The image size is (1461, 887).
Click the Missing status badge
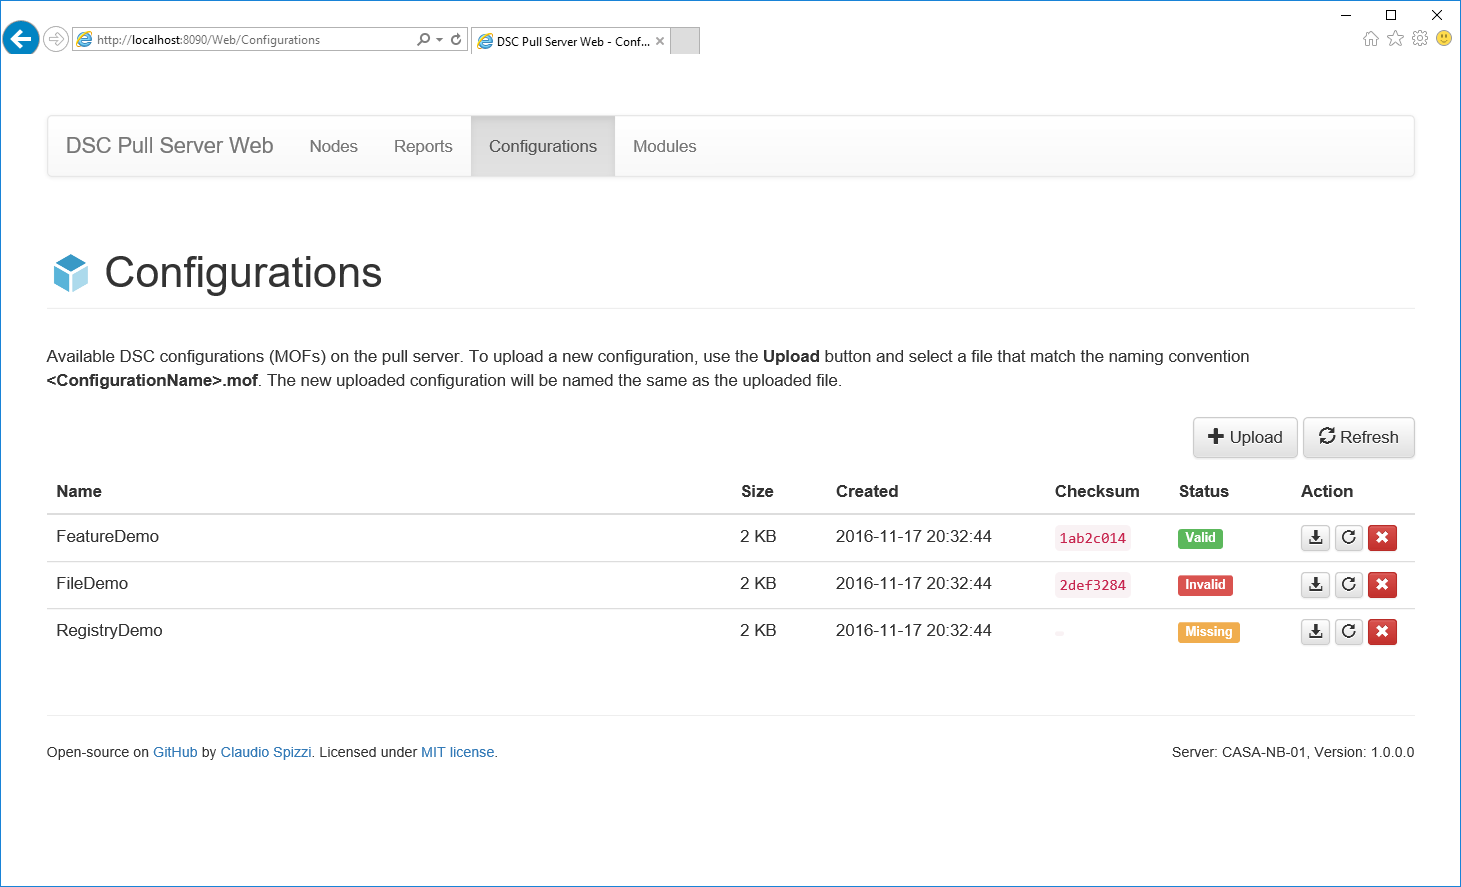coord(1209,632)
